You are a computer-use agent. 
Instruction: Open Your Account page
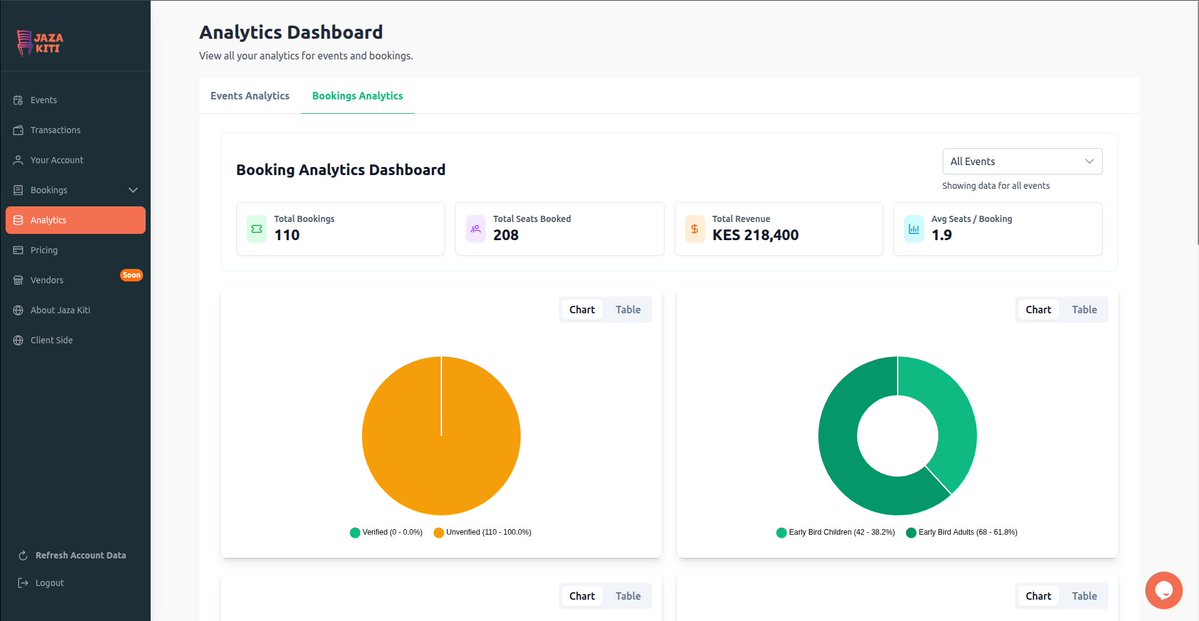pos(75,160)
